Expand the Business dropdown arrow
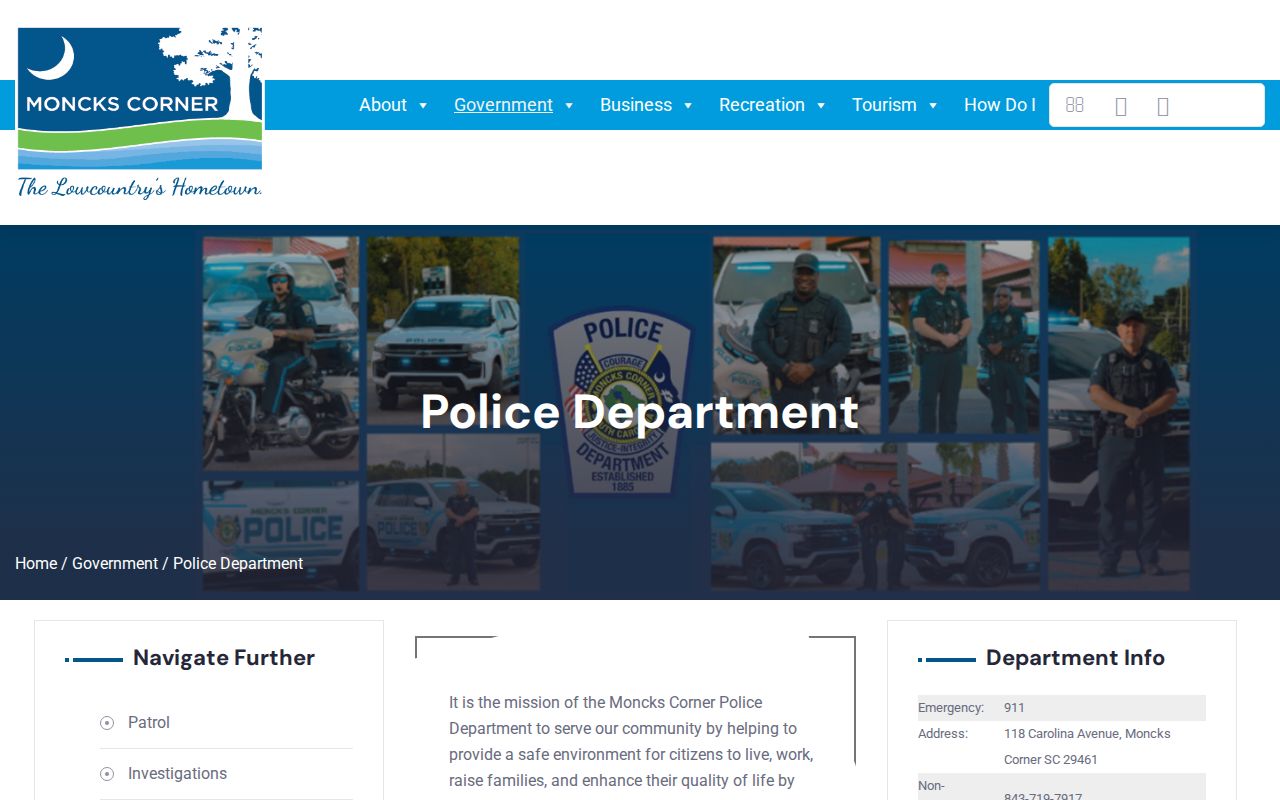The image size is (1280, 800). [x=688, y=106]
